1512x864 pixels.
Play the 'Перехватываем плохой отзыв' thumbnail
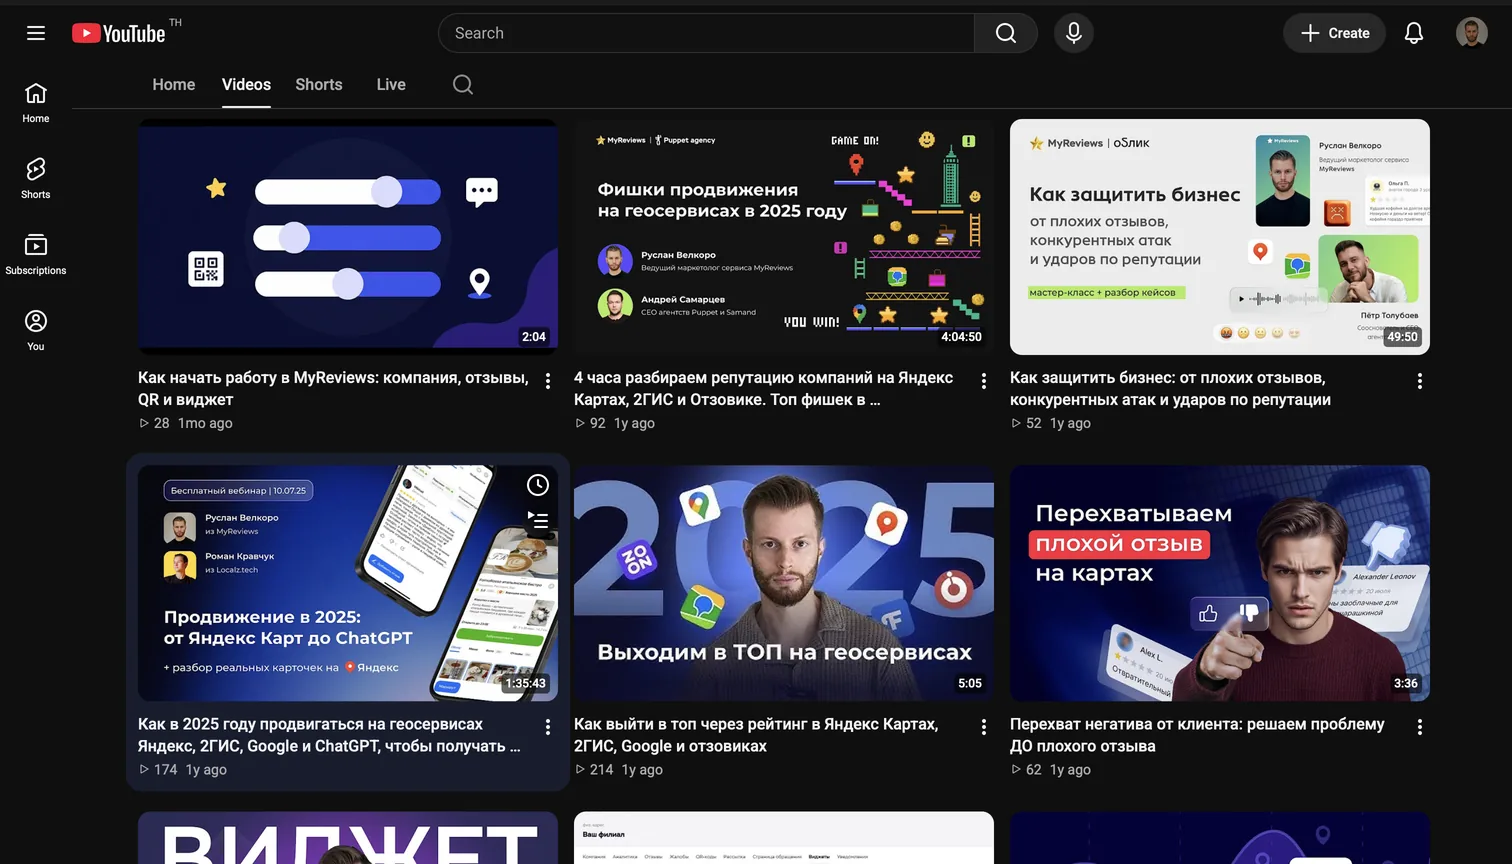(x=1220, y=583)
